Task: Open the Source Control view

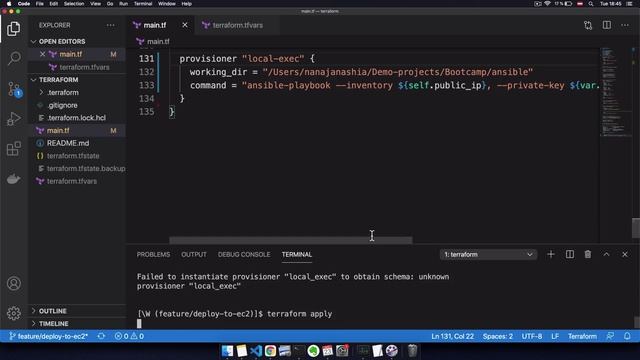Action: [14, 89]
